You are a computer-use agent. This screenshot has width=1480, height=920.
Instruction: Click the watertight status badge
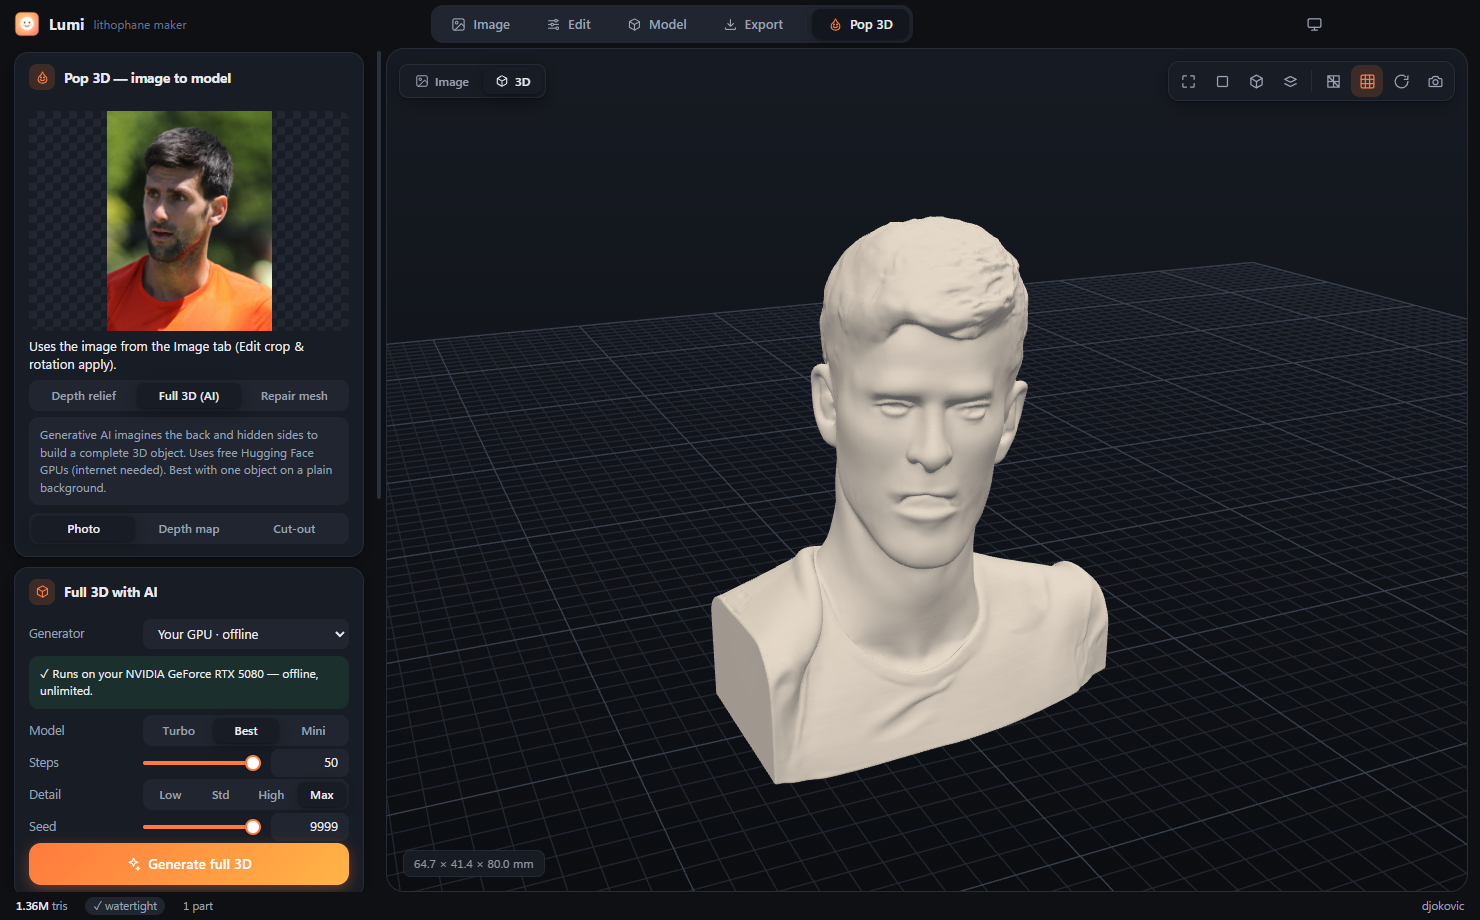[x=125, y=906]
